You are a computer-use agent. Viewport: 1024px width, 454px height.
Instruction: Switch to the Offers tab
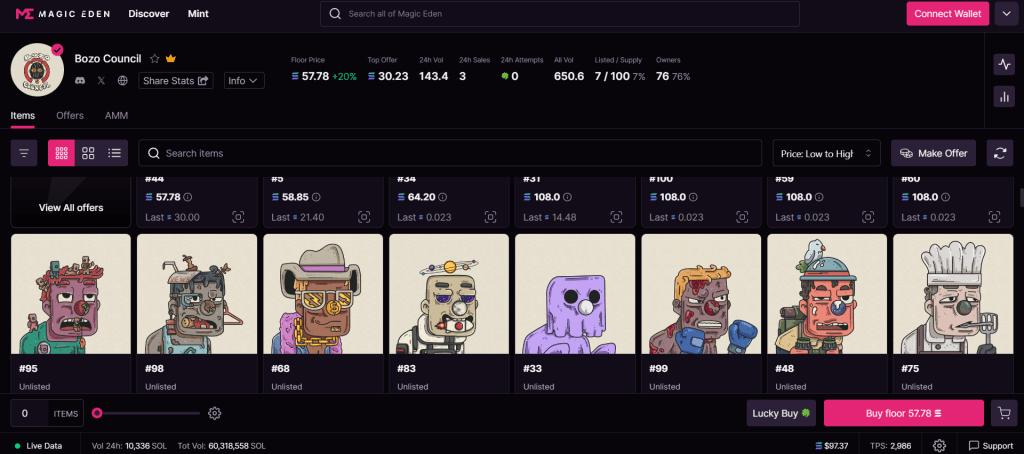pyautogui.click(x=70, y=116)
